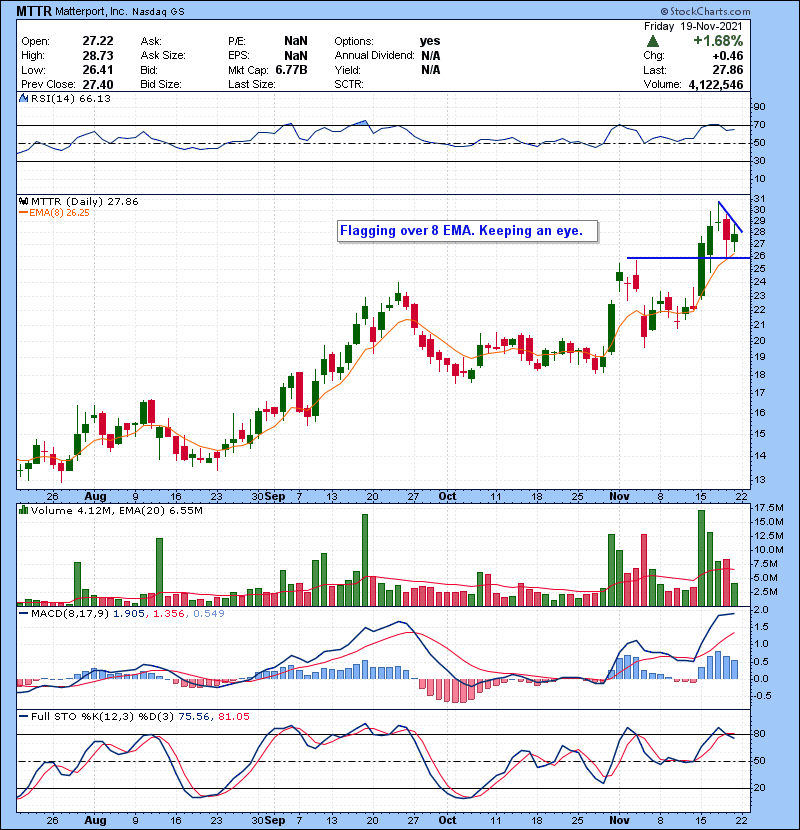The width and height of the screenshot is (800, 830).
Task: Click the candlestick icon beside MTTR (Daily)
Action: tap(23, 202)
